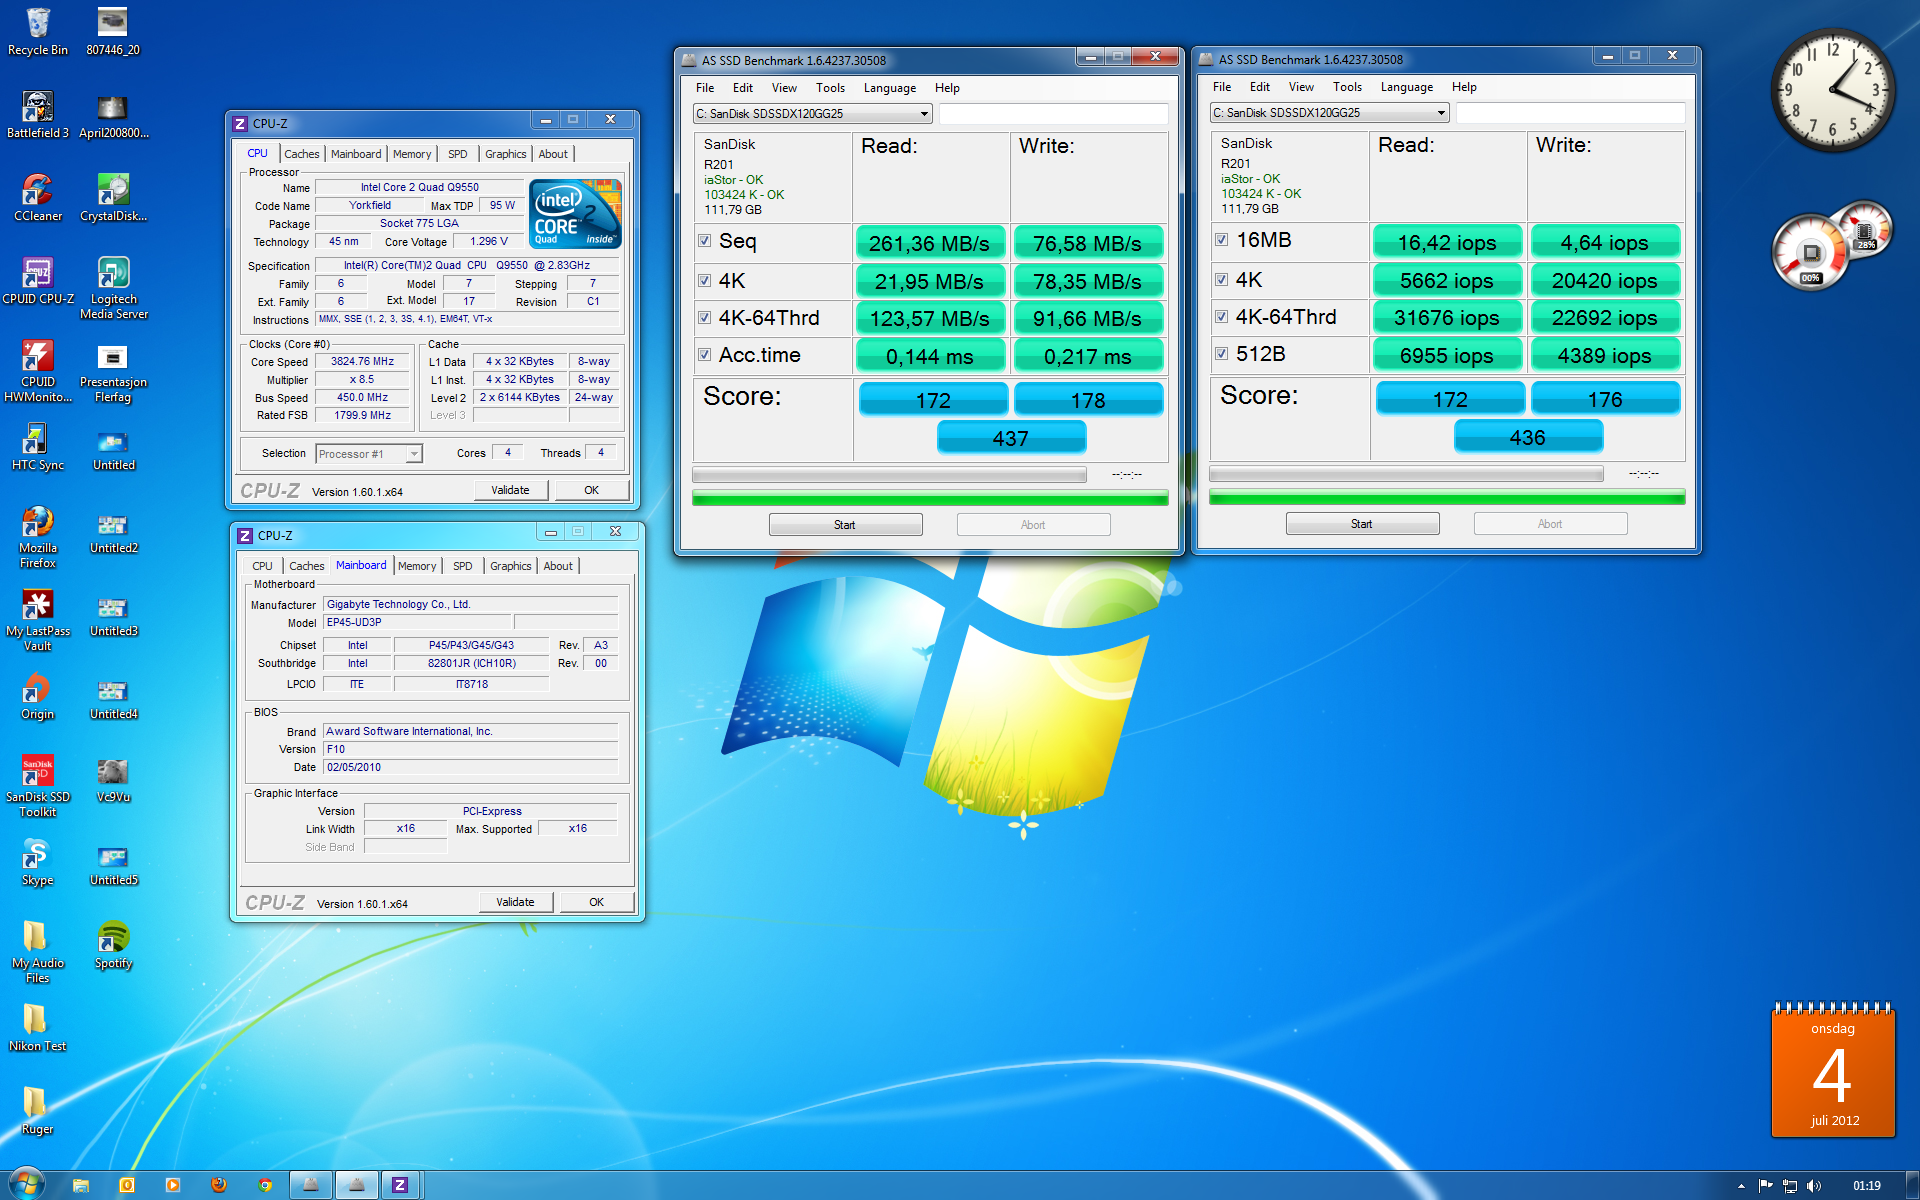The height and width of the screenshot is (1200, 1920).
Task: Click green progress bar in right AS SSD
Action: point(1447,497)
